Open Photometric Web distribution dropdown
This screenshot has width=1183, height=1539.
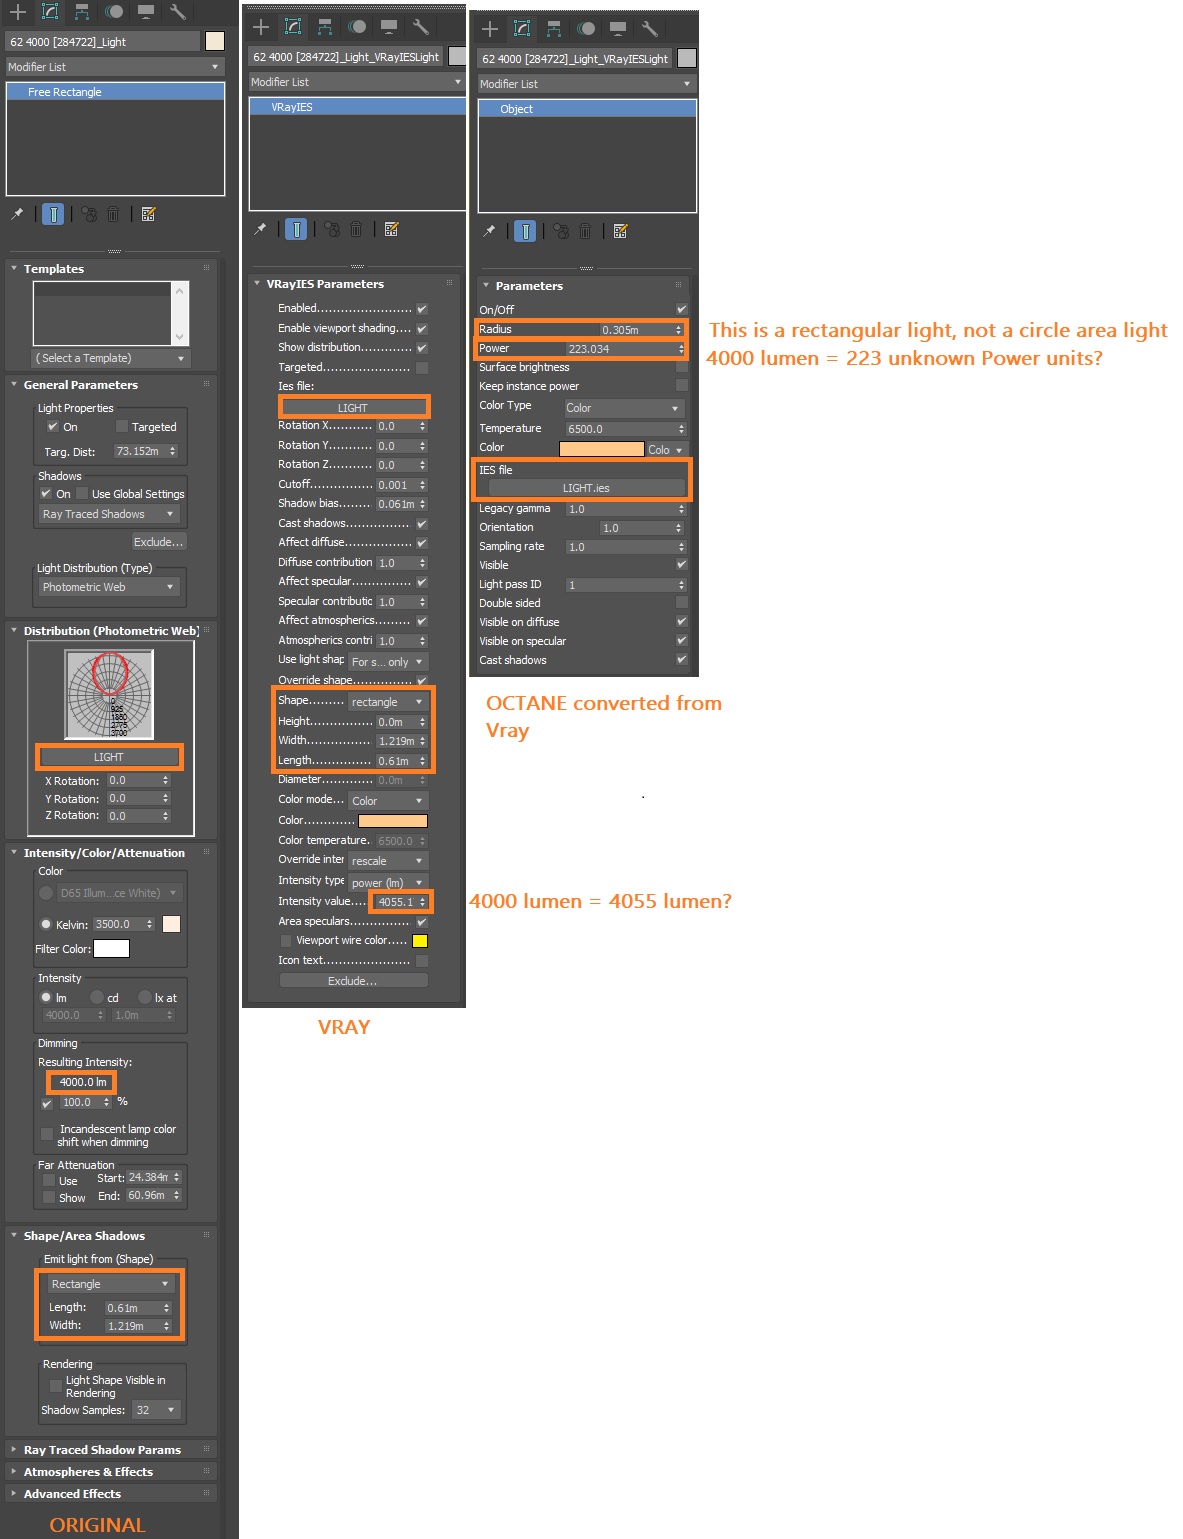coord(109,587)
